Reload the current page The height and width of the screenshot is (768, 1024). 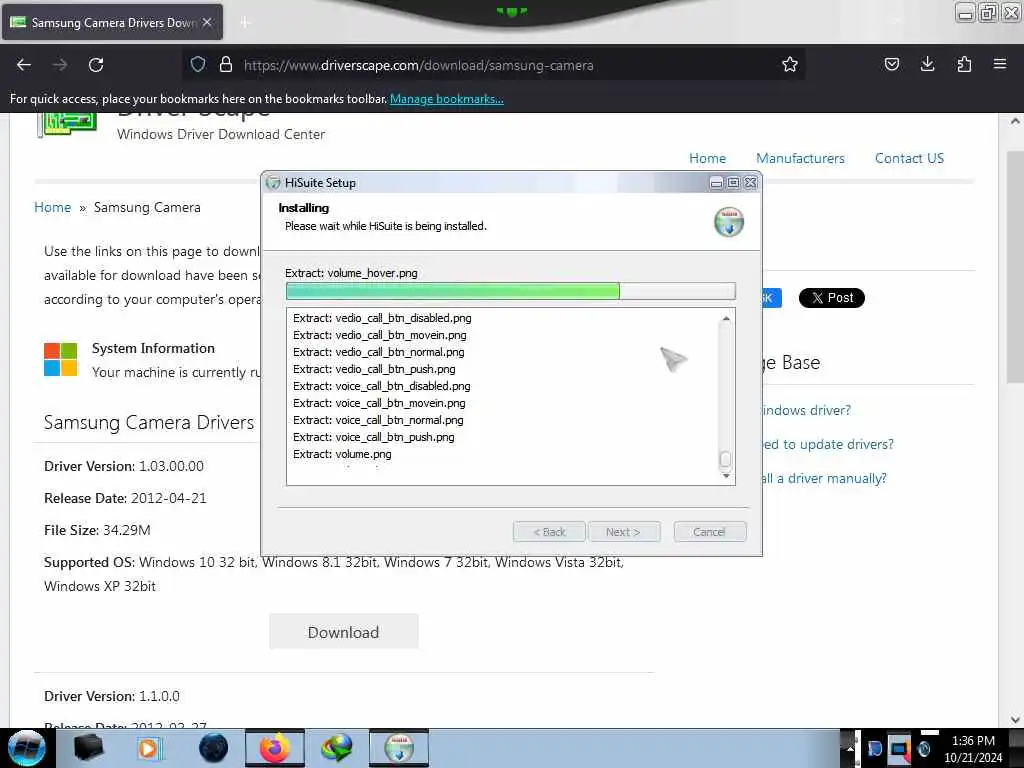[x=96, y=65]
